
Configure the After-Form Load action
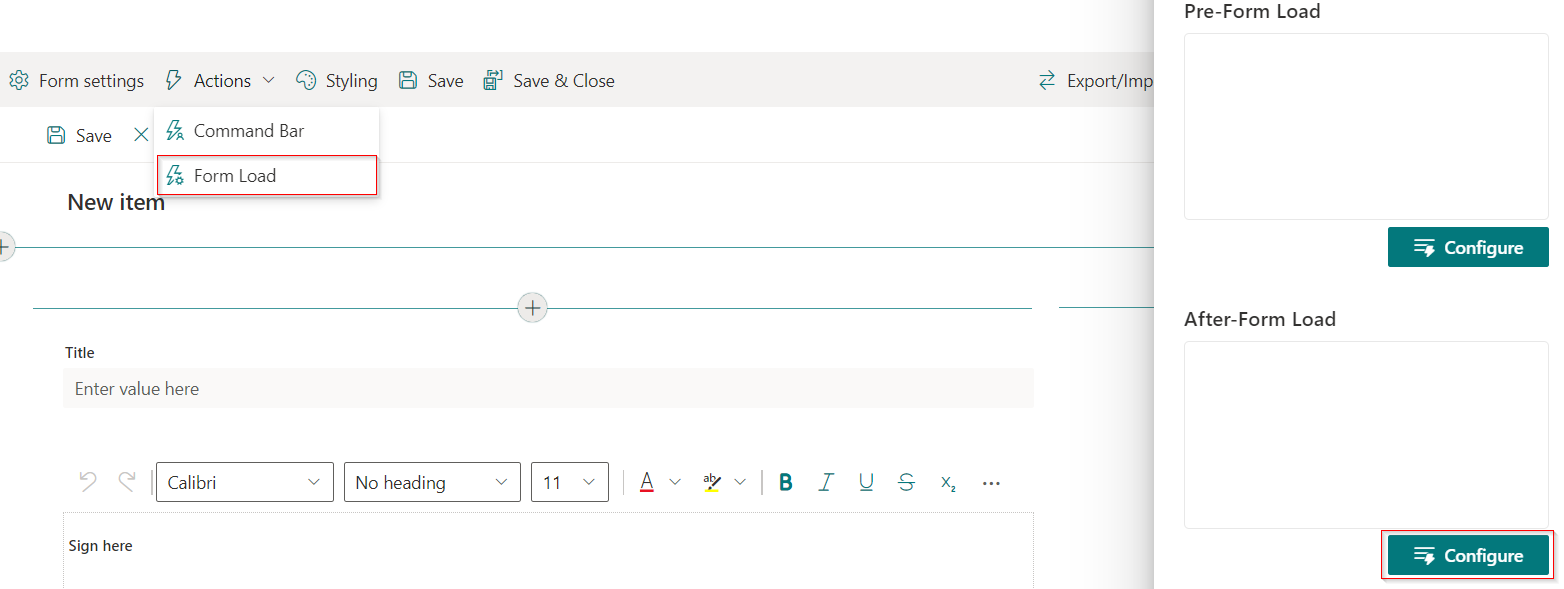point(1467,556)
